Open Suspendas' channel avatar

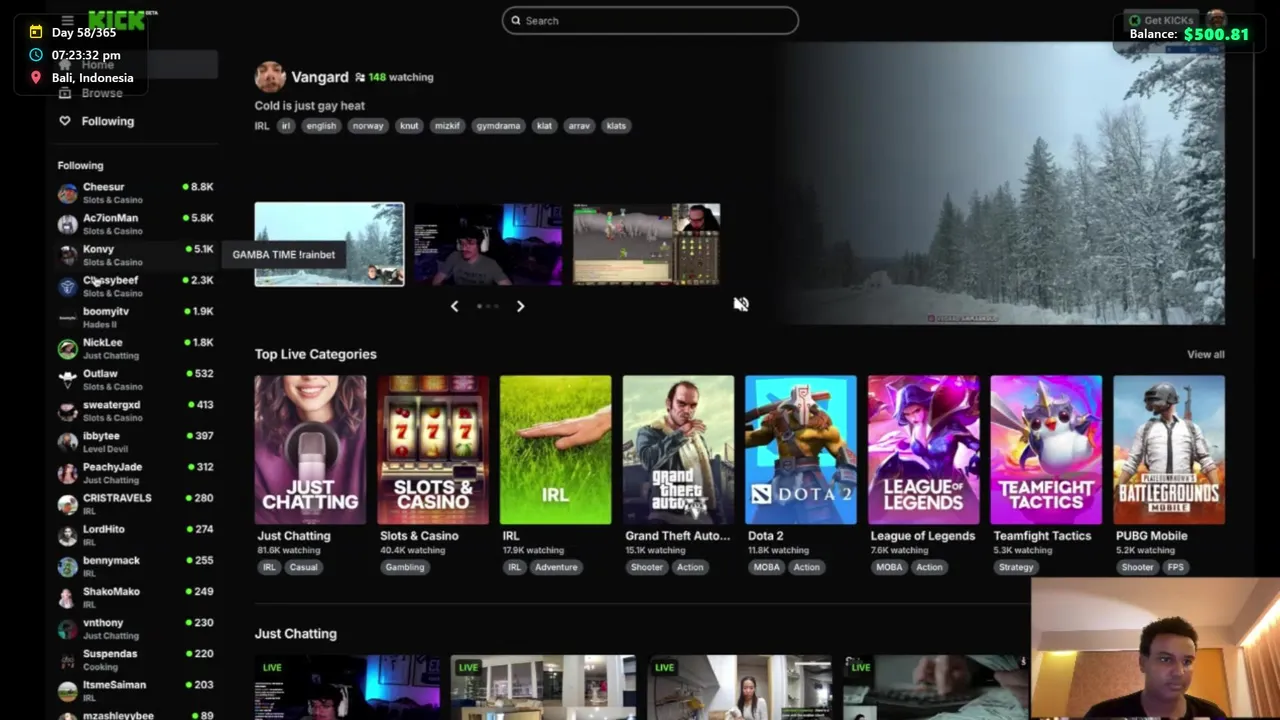67,660
